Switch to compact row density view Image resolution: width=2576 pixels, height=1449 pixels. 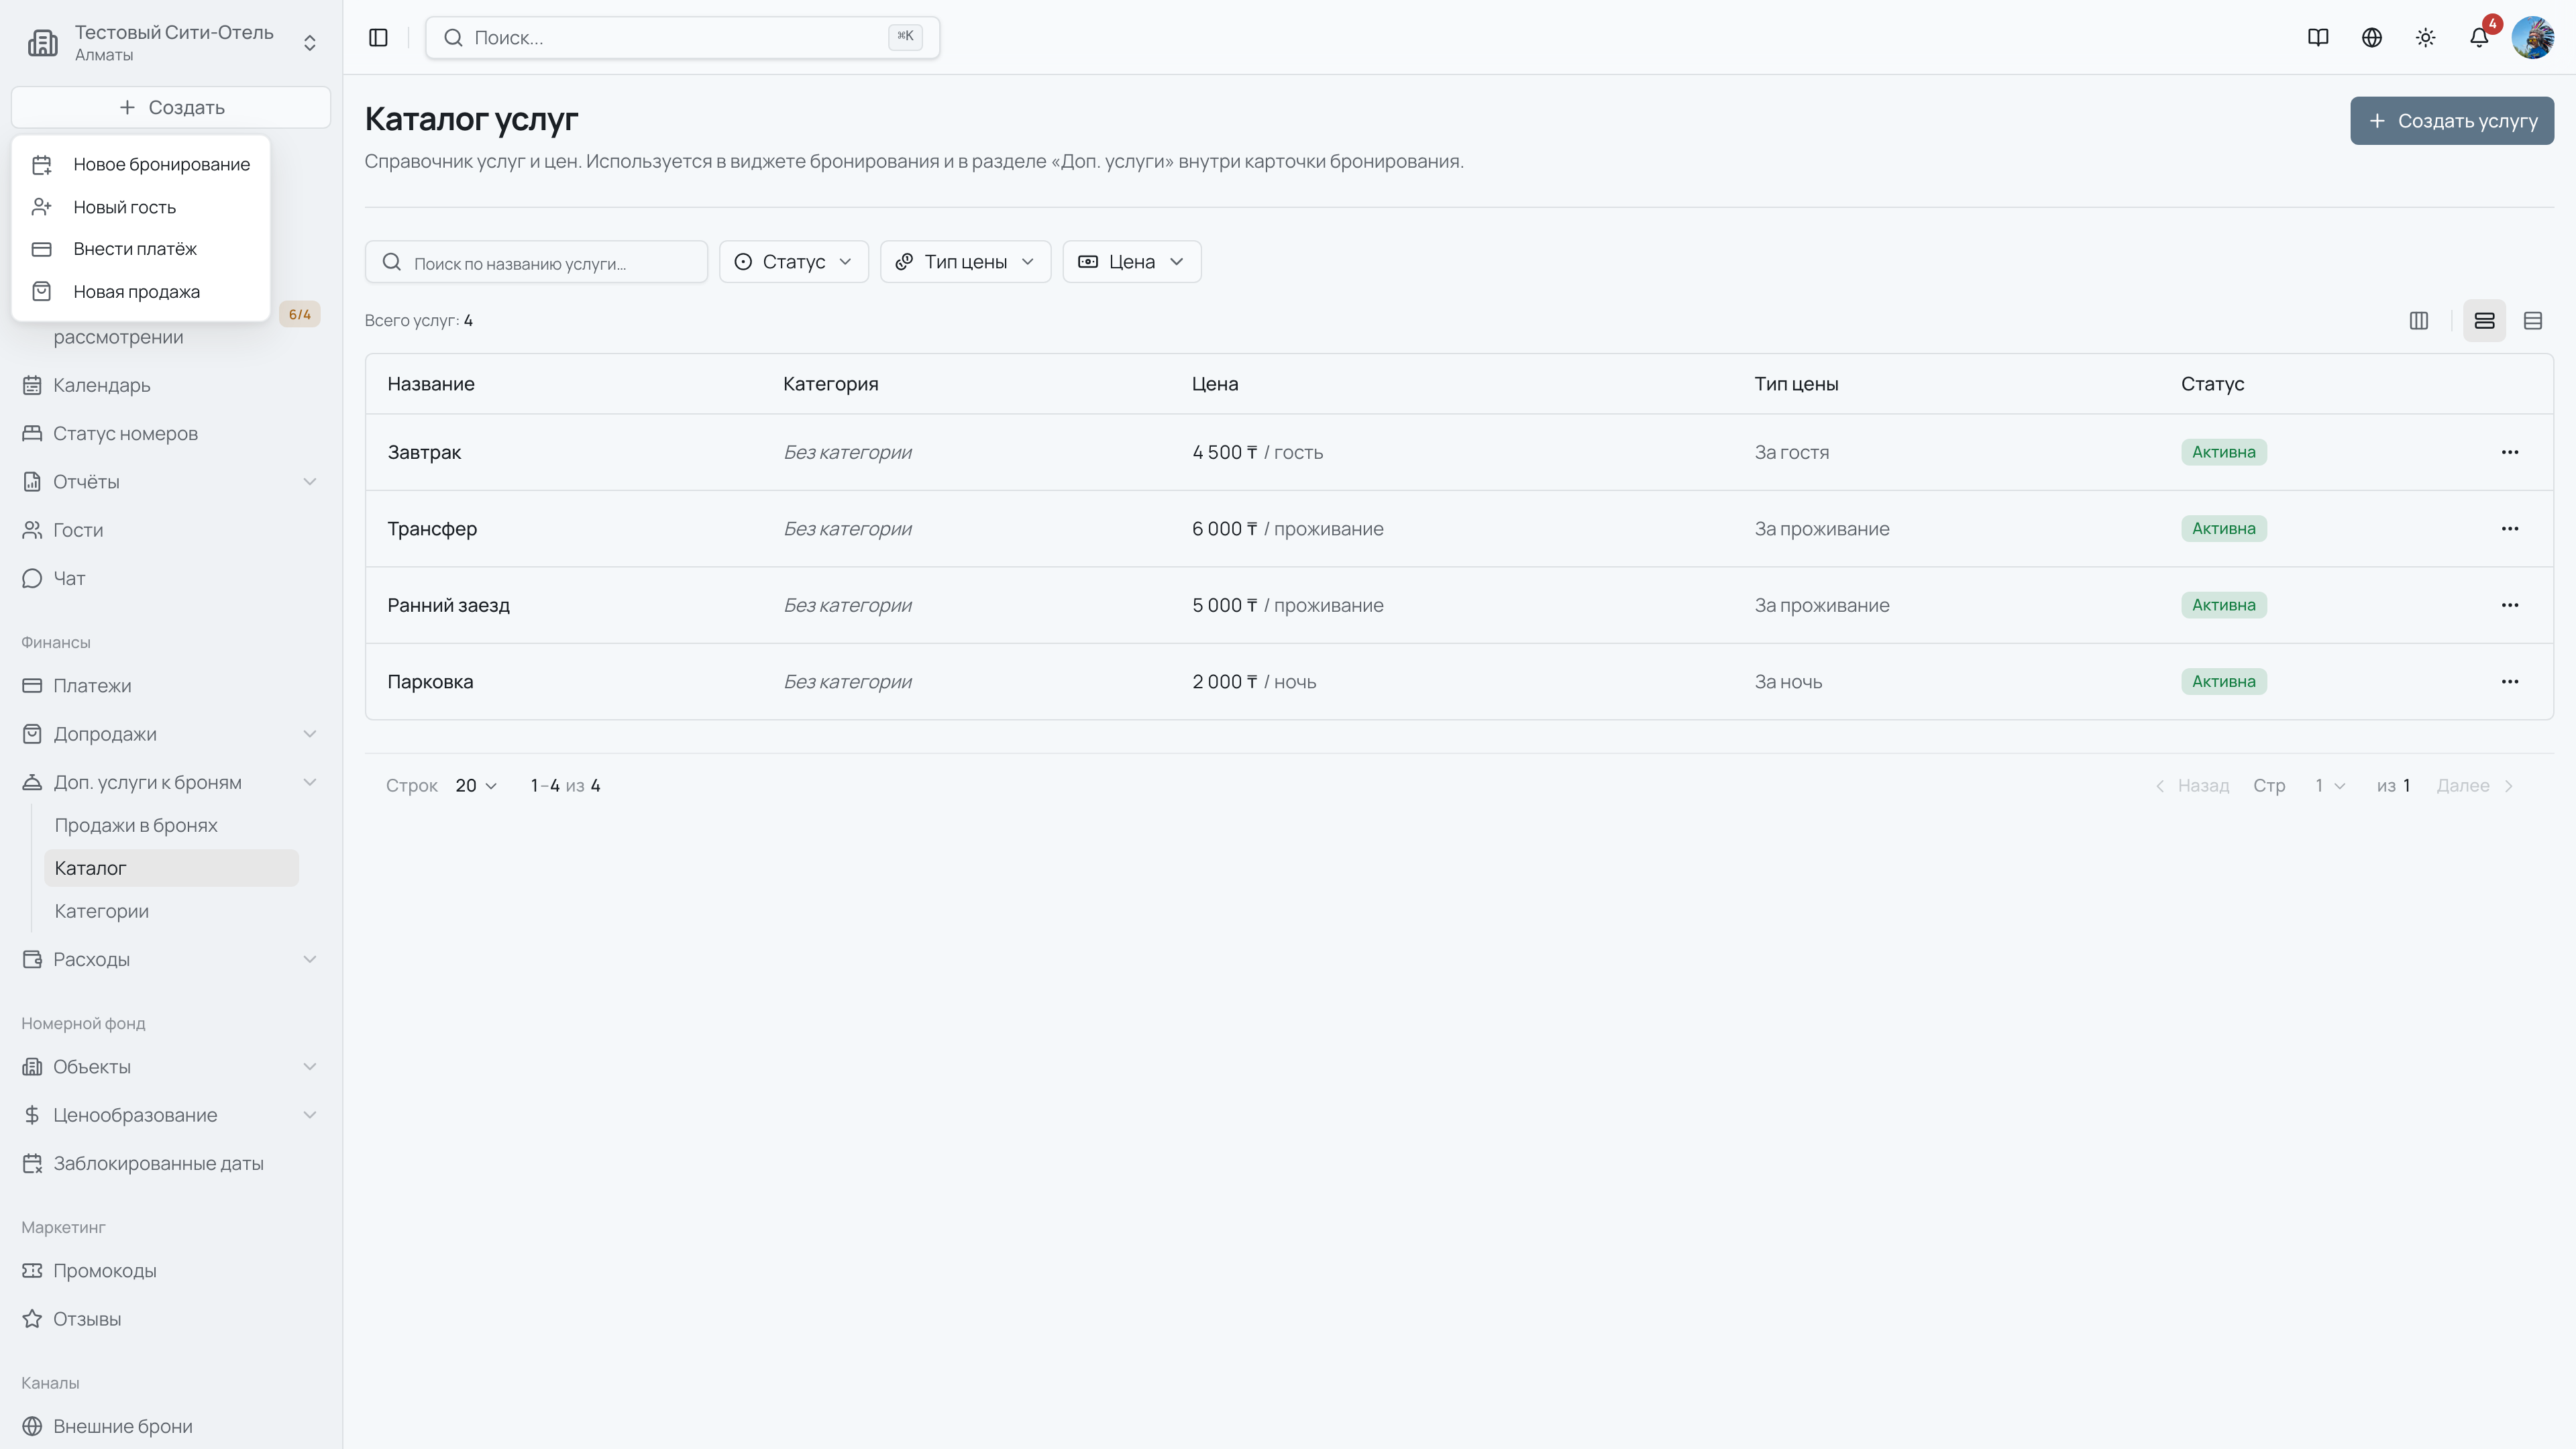2533,321
